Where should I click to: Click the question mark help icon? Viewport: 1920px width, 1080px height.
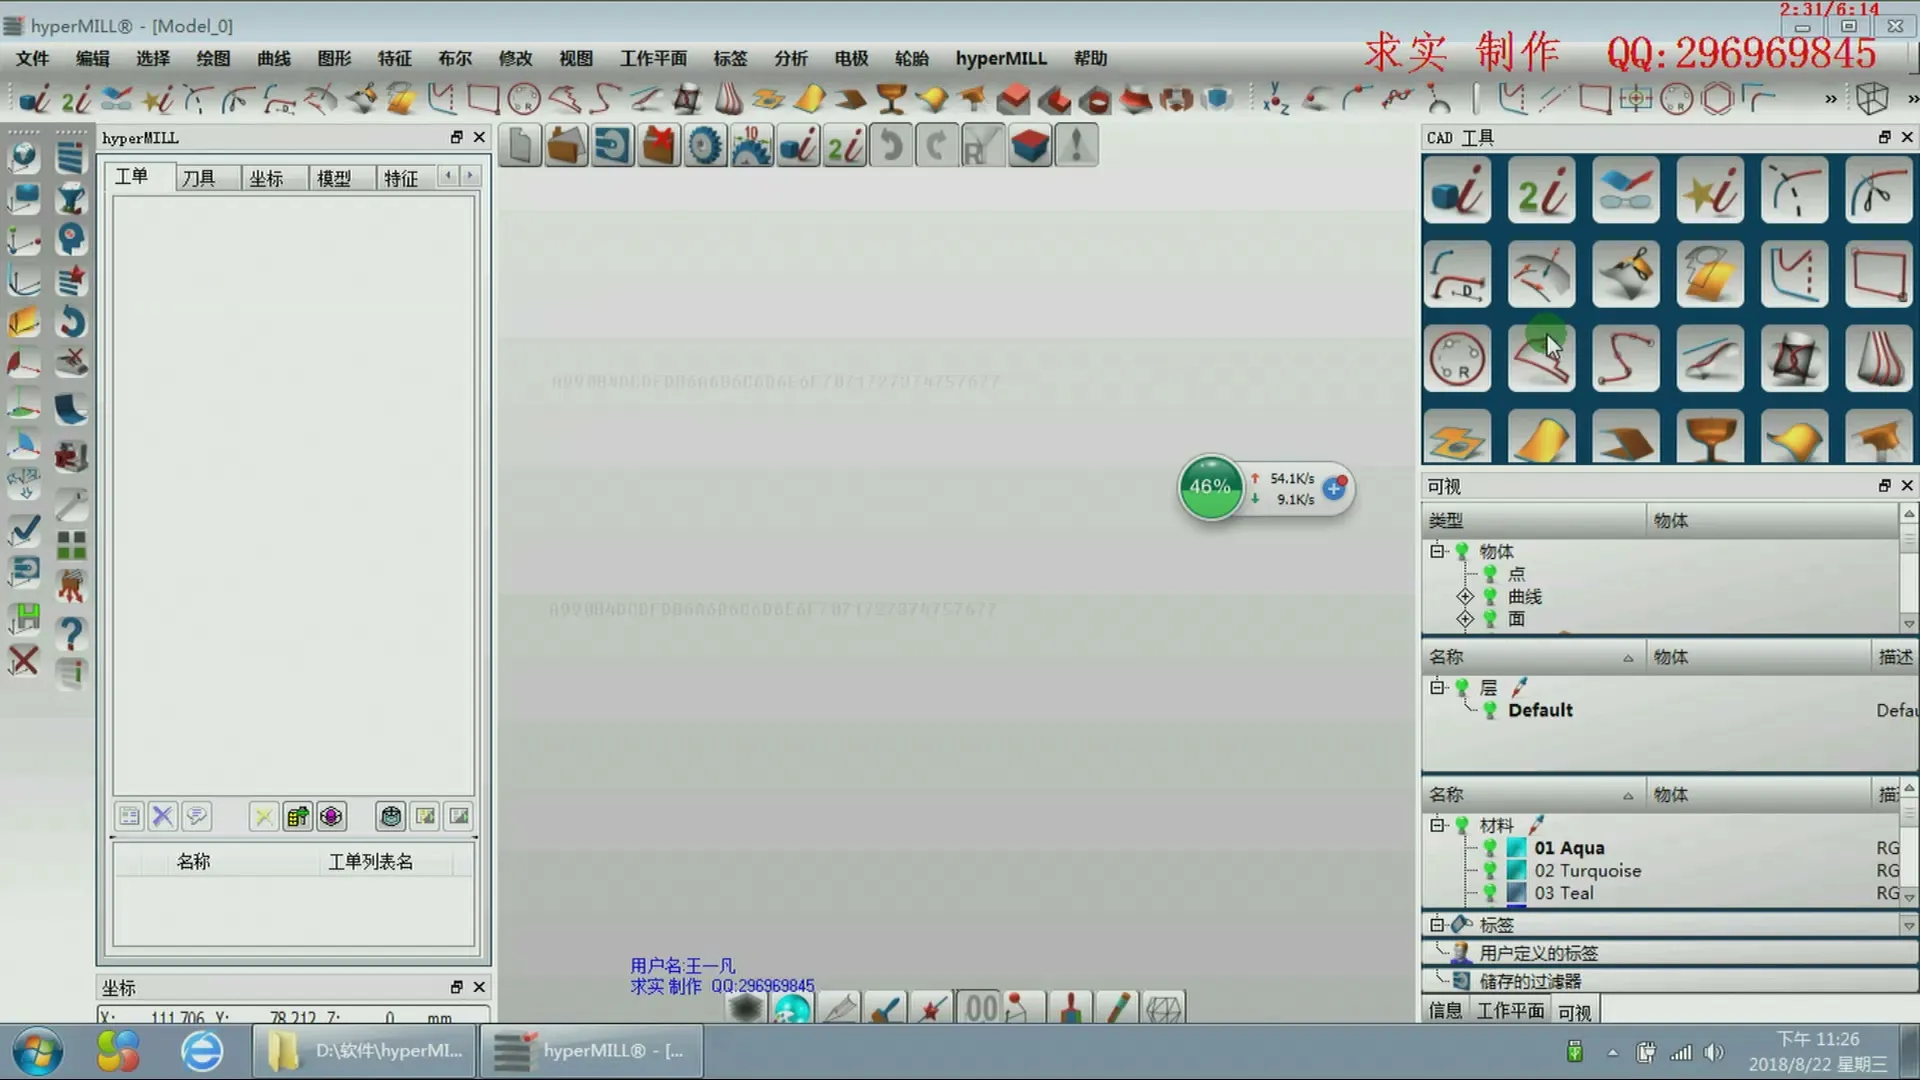[70, 633]
